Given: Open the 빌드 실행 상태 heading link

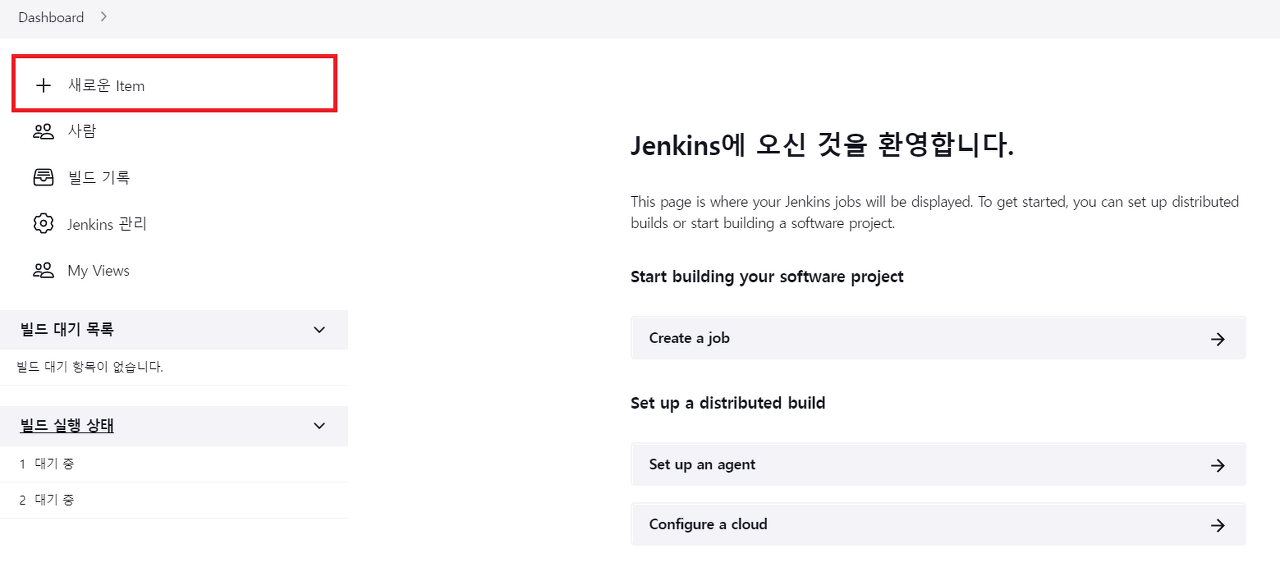Looking at the screenshot, I should (67, 426).
